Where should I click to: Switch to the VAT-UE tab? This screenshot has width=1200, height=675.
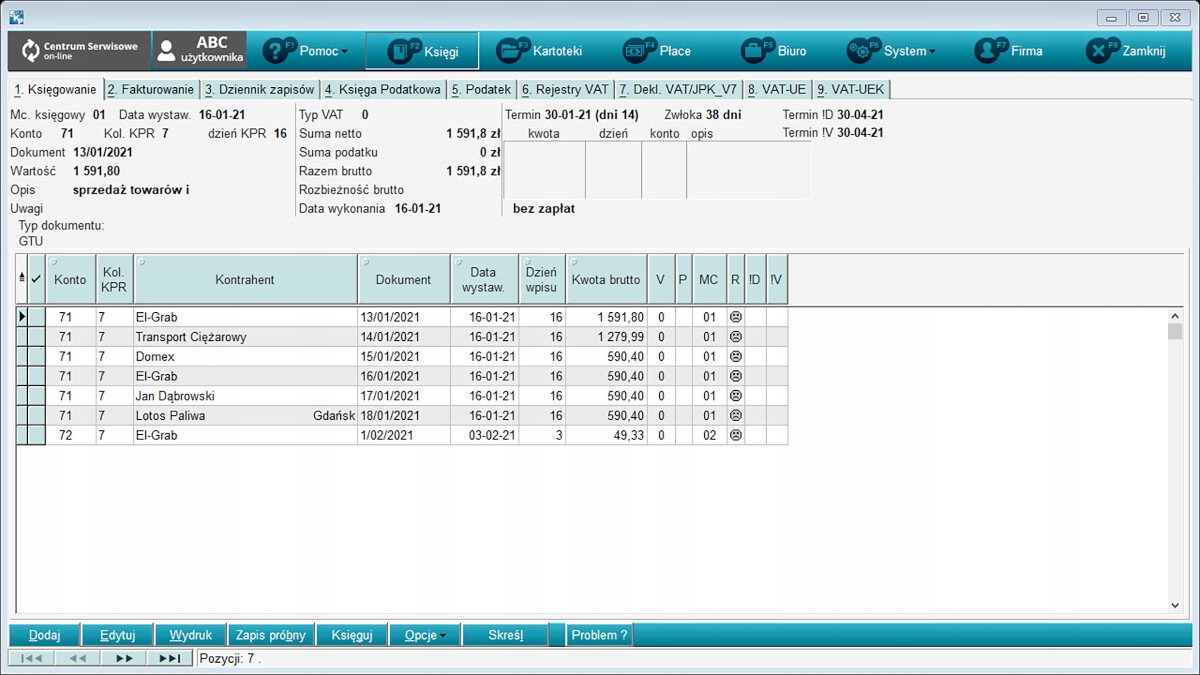pyautogui.click(x=777, y=90)
